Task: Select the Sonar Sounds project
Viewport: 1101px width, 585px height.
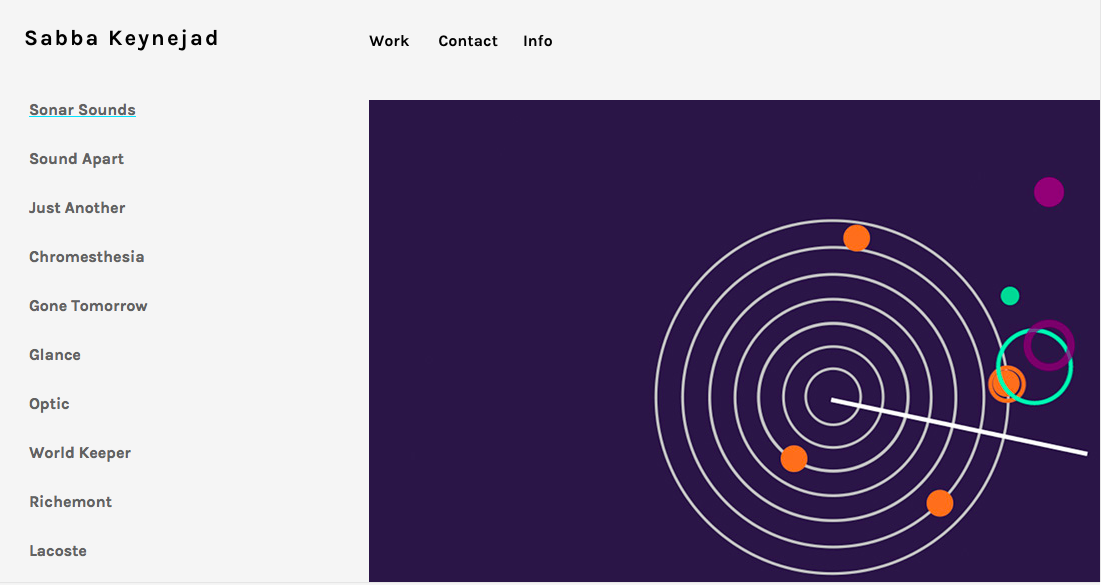Action: 82,110
